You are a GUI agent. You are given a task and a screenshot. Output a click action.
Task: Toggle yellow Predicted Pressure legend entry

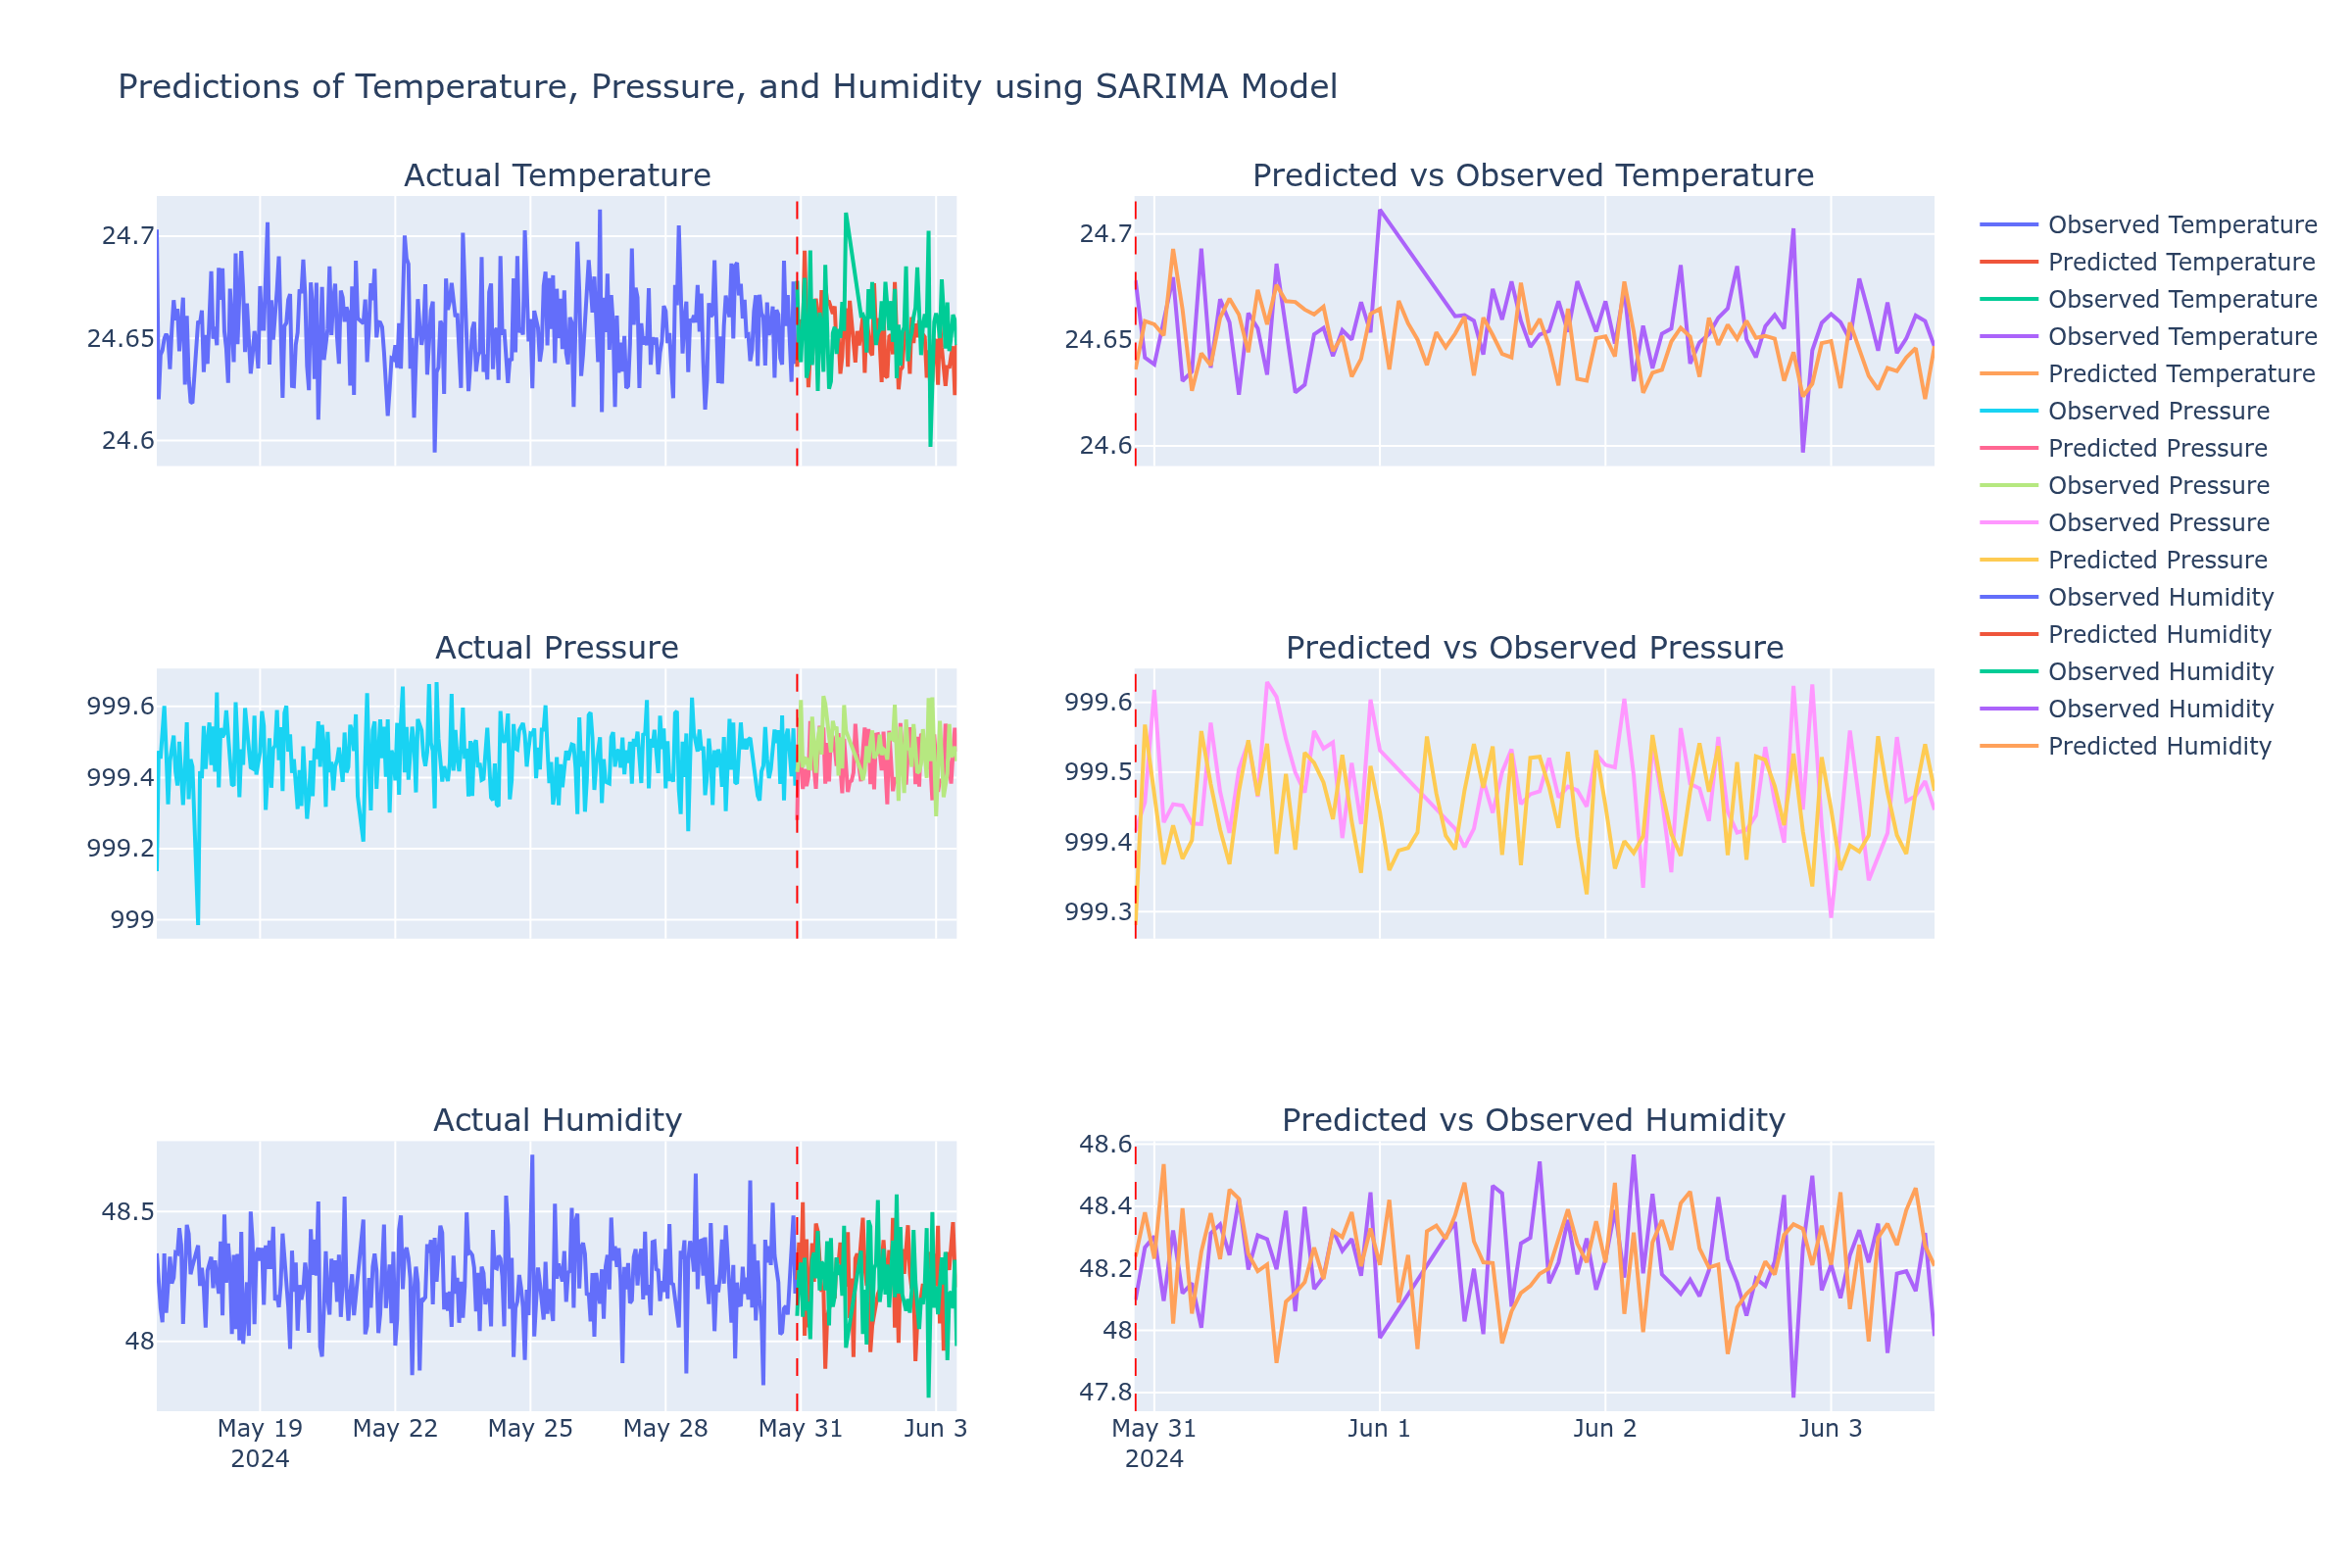click(2157, 560)
